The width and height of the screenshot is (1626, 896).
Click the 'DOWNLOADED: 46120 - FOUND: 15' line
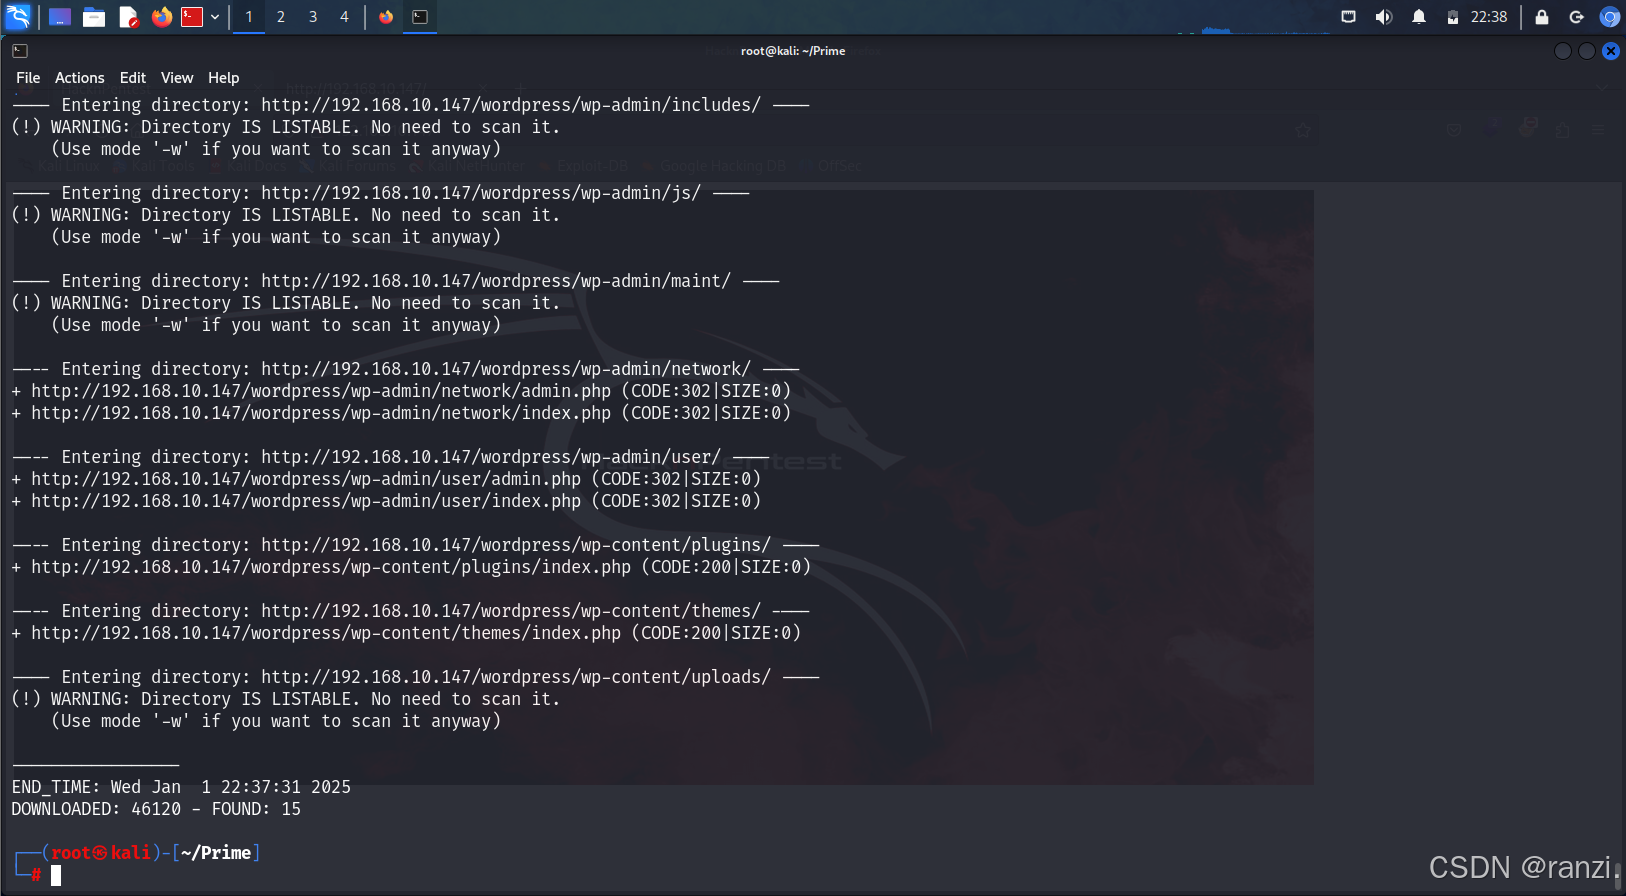[x=156, y=809]
